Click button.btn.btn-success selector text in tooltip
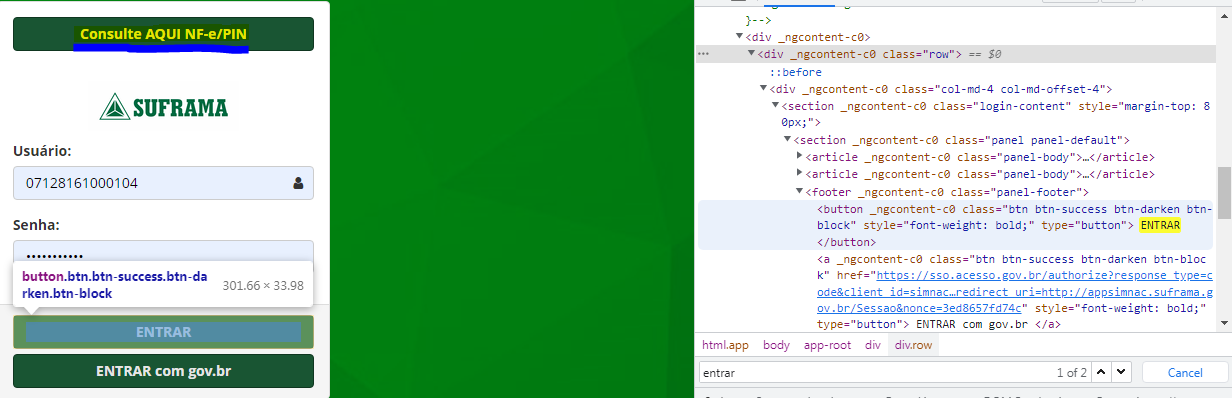This screenshot has width=1232, height=398. (x=115, y=284)
